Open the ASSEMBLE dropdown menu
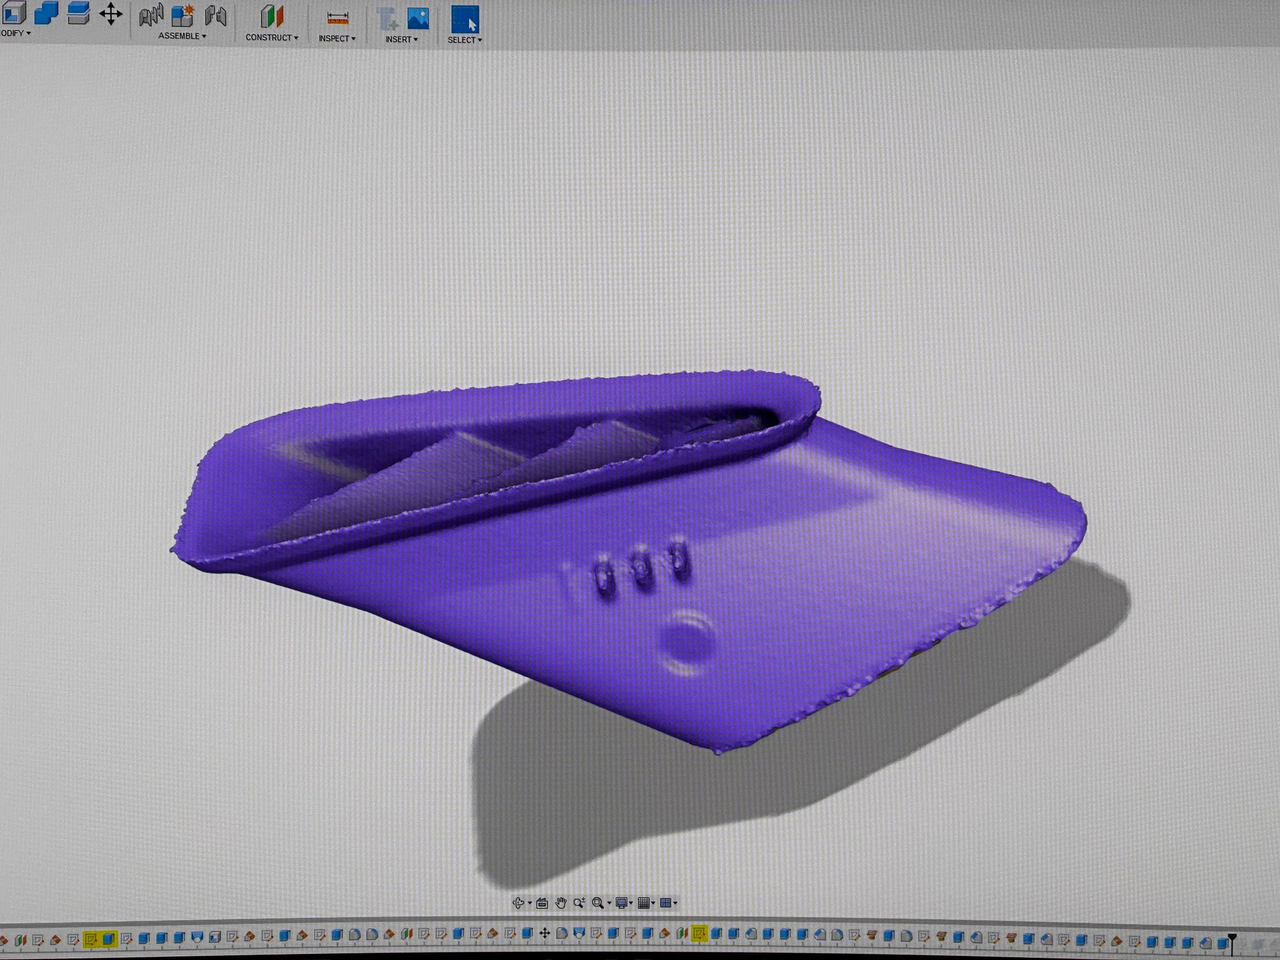 (182, 36)
